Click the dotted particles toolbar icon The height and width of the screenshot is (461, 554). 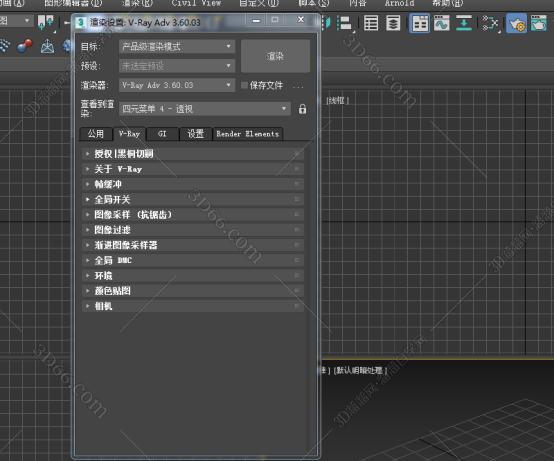coord(5,47)
